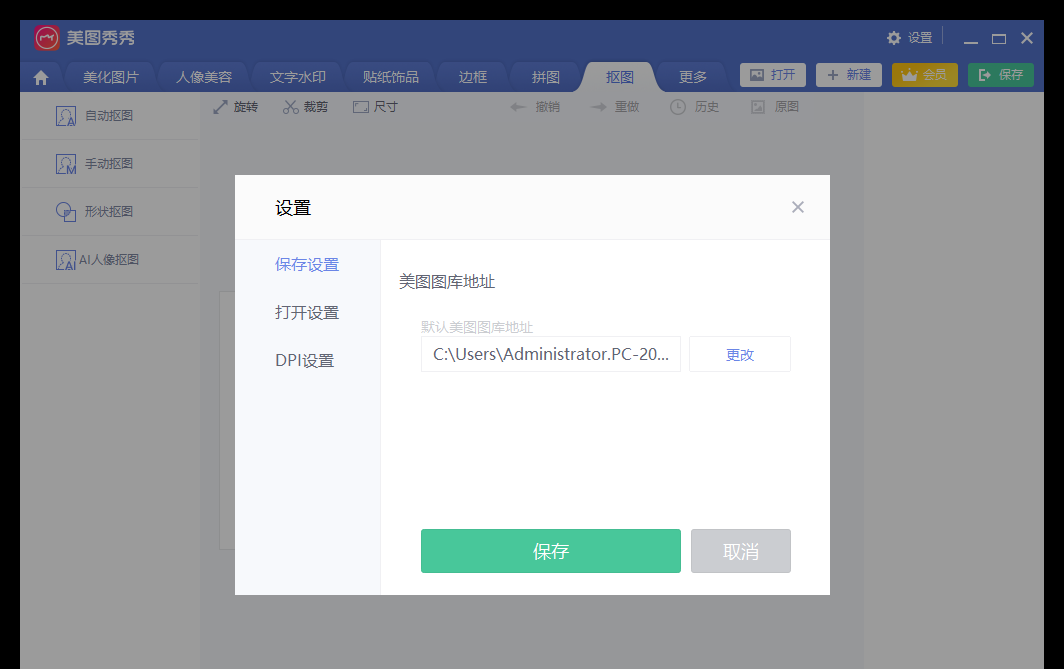This screenshot has width=1064, height=669.
Task: Switch to 贴纸饰品 tab
Action: pyautogui.click(x=391, y=77)
